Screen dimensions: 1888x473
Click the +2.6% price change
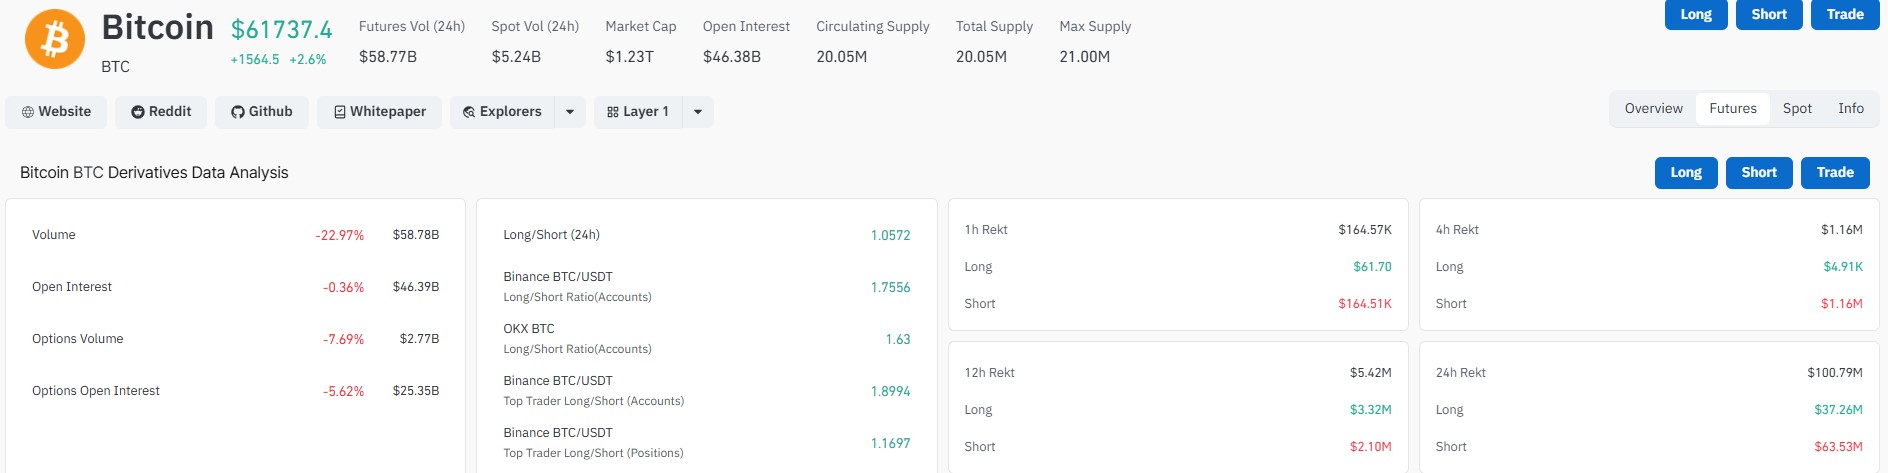(308, 59)
